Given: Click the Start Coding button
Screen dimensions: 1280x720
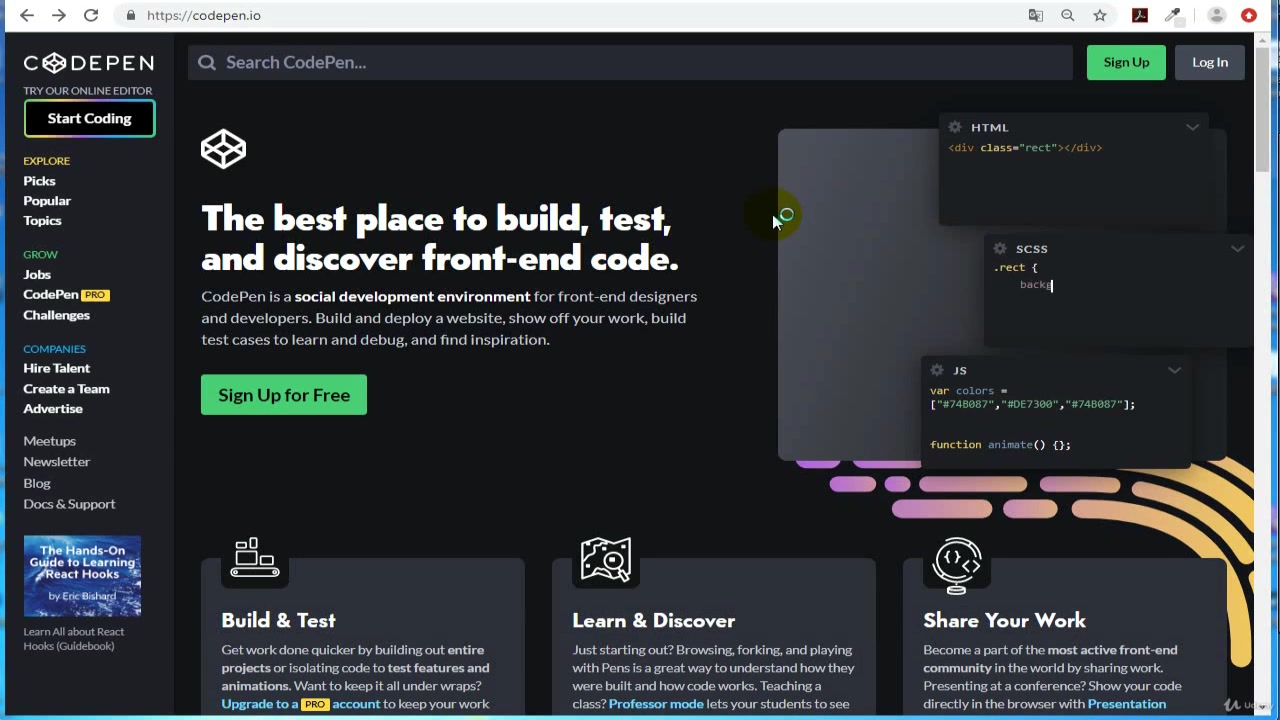Looking at the screenshot, I should [89, 118].
